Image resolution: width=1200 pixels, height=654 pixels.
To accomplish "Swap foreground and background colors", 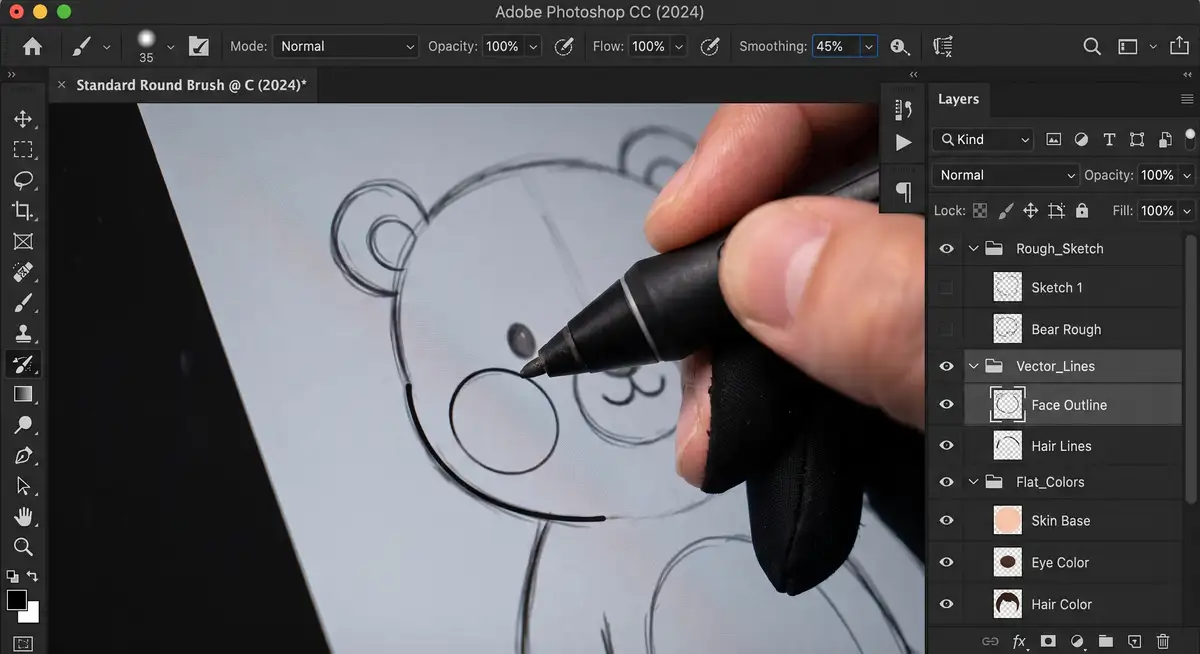I will [x=32, y=576].
